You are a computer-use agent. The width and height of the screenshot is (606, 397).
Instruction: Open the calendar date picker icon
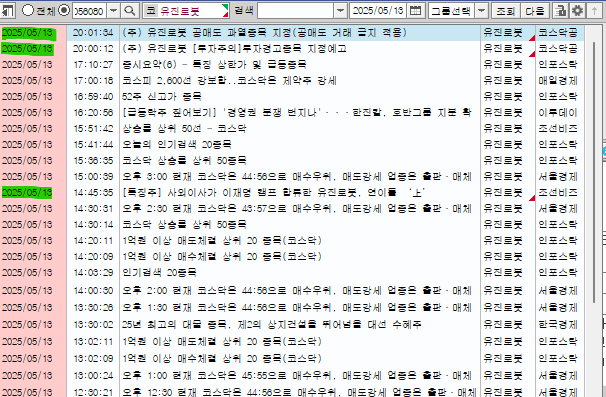click(415, 11)
